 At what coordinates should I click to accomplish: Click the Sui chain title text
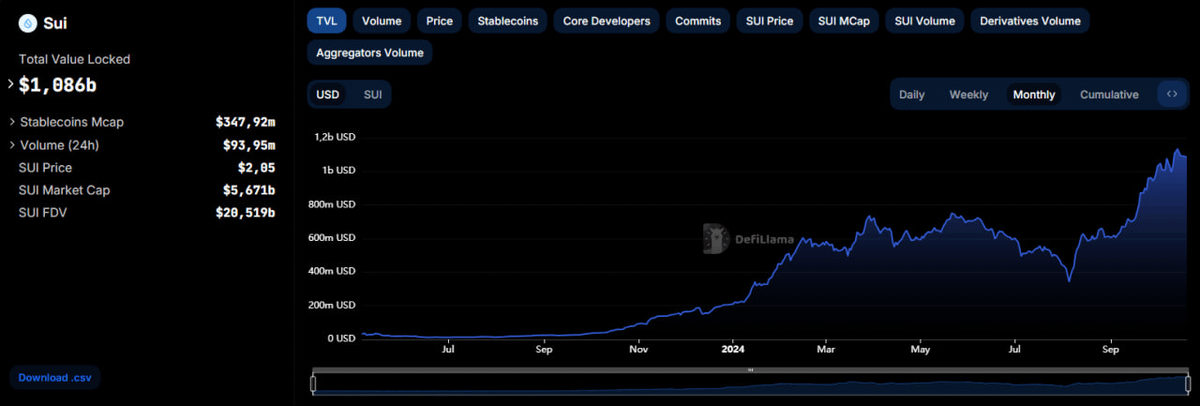click(x=56, y=23)
